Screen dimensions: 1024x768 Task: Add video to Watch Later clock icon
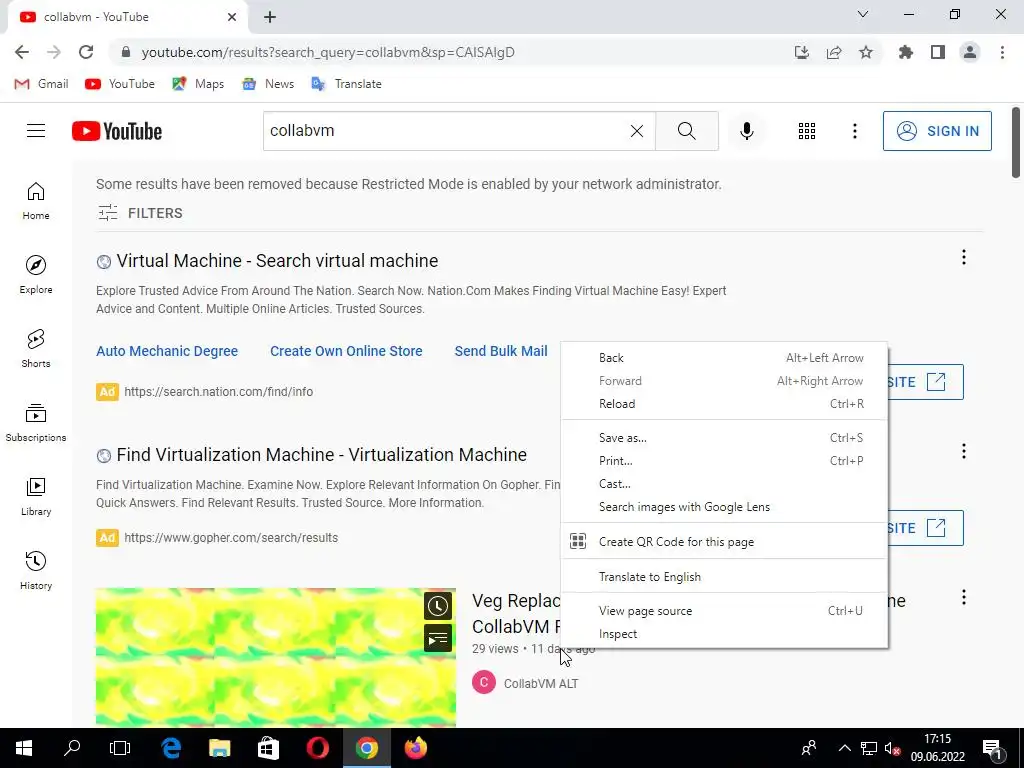point(438,606)
